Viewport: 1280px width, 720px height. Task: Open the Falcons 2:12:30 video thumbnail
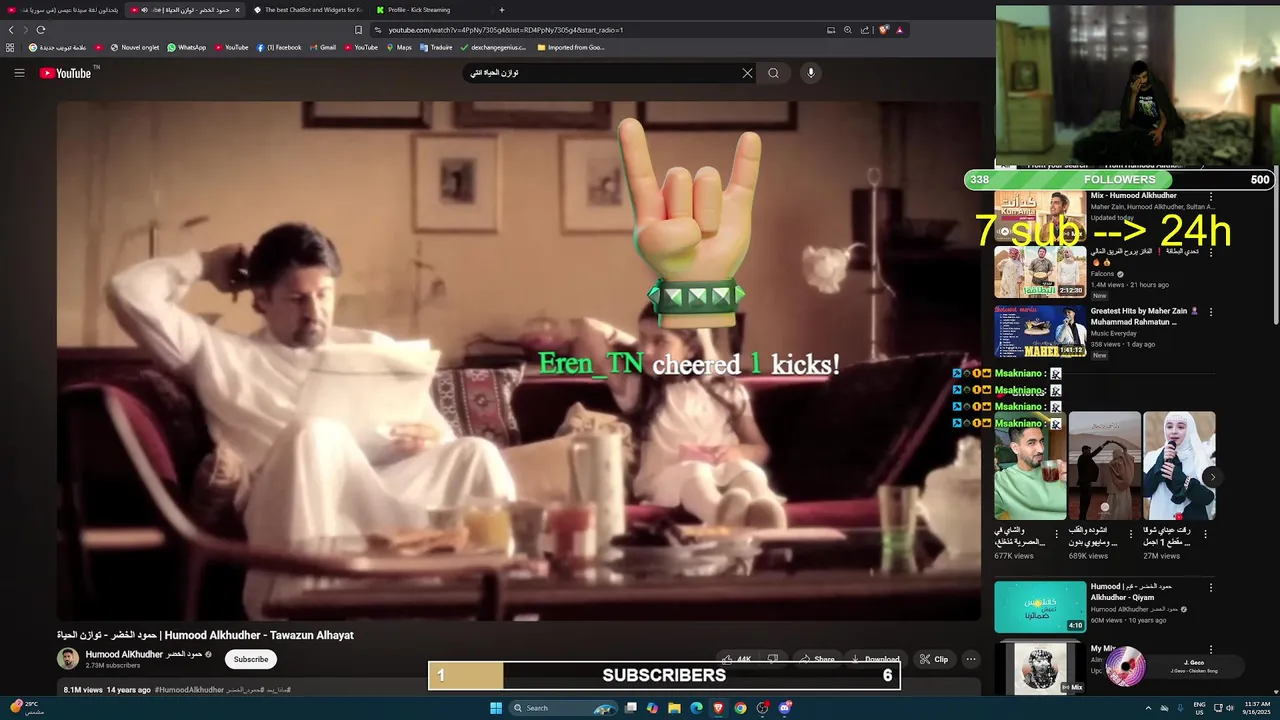(1040, 272)
